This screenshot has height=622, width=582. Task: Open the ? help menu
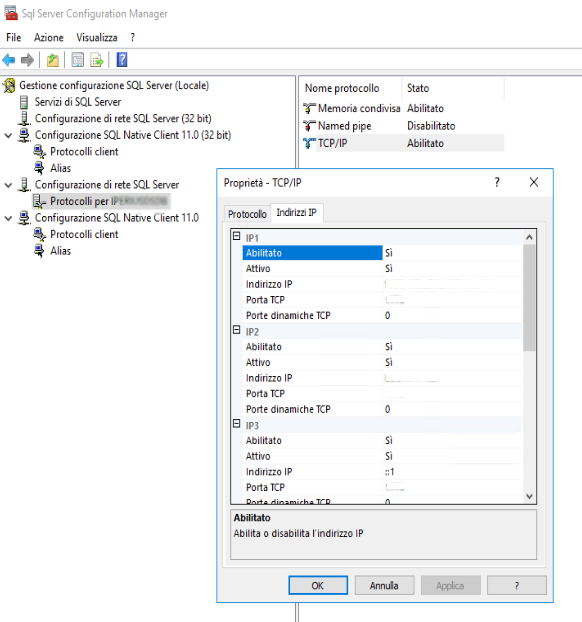tap(133, 38)
